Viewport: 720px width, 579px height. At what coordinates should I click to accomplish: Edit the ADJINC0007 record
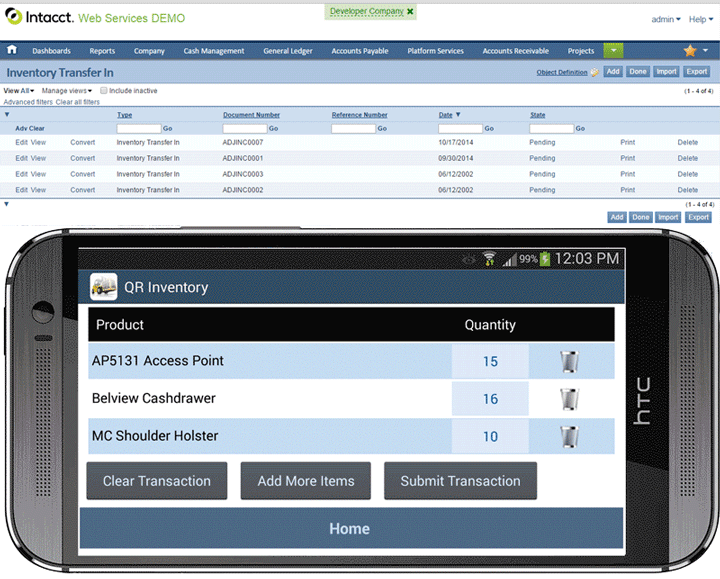(x=21, y=142)
